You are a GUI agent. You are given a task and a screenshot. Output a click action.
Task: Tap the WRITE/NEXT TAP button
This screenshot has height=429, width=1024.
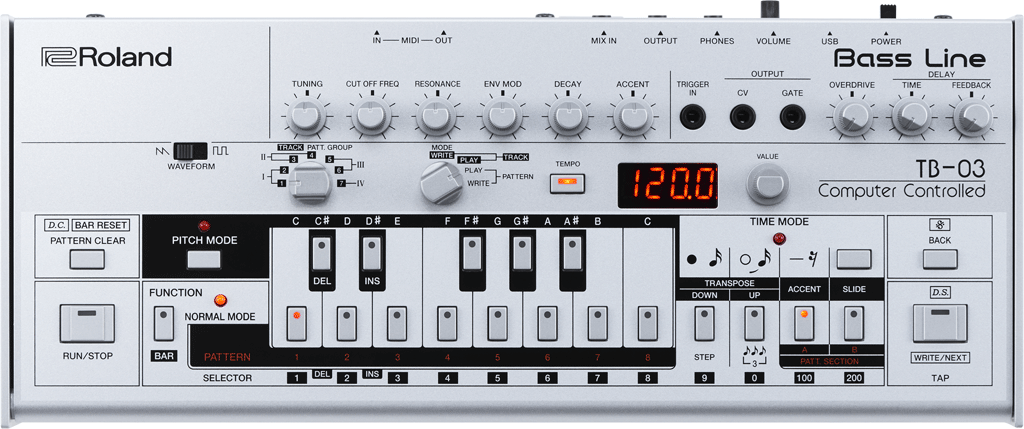click(x=940, y=323)
